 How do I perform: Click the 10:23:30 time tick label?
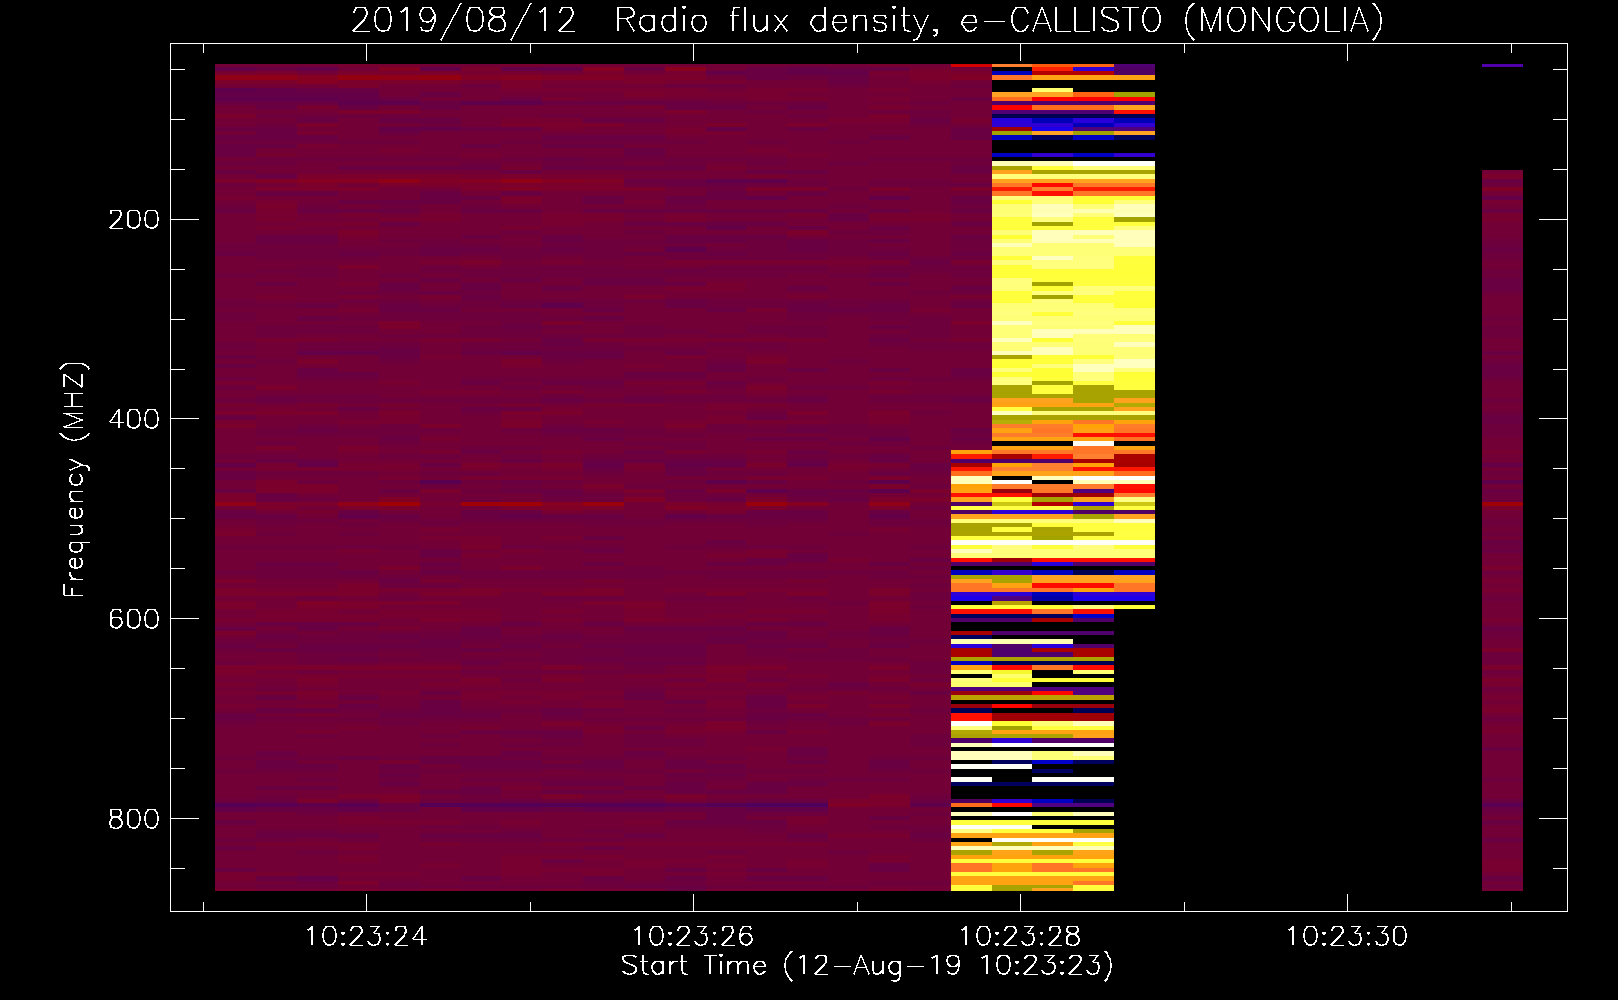tap(1347, 937)
